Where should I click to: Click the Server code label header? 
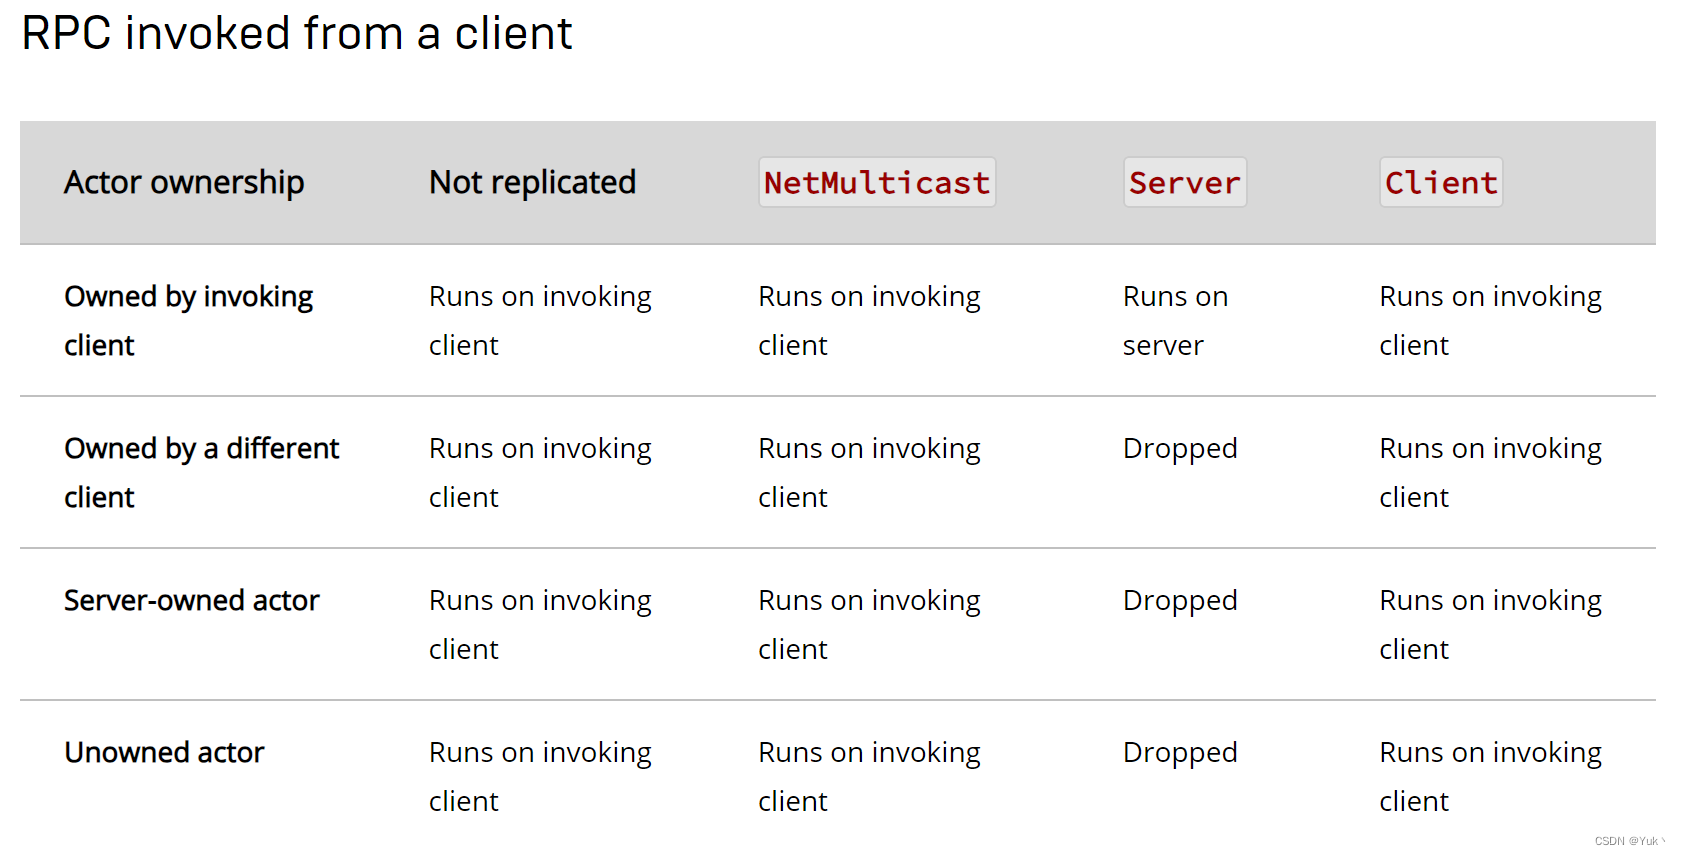click(x=1185, y=182)
